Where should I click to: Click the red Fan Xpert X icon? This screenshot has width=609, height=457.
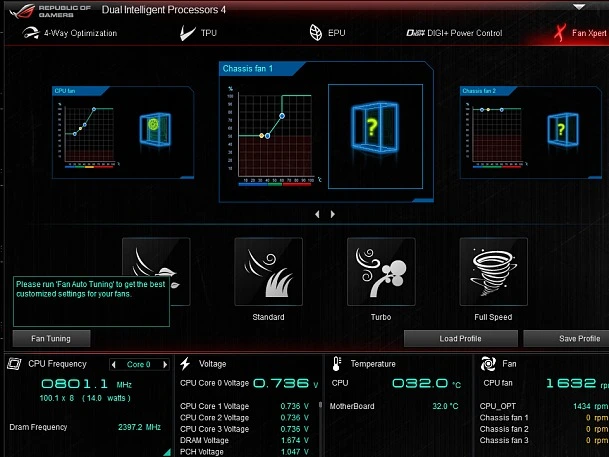559,33
